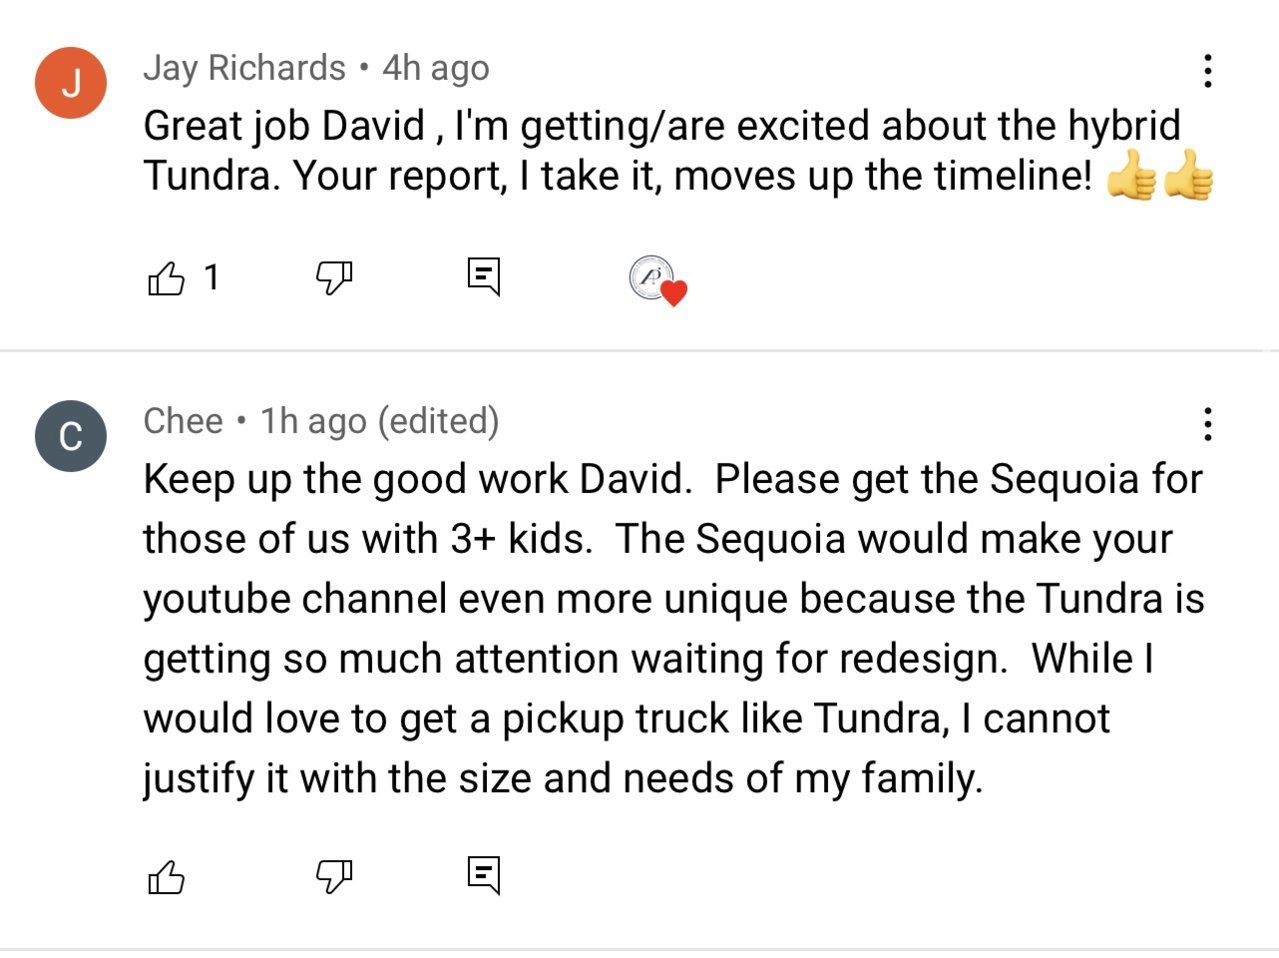
Task: Open more options for Jay Richards' comment
Action: 1208,70
